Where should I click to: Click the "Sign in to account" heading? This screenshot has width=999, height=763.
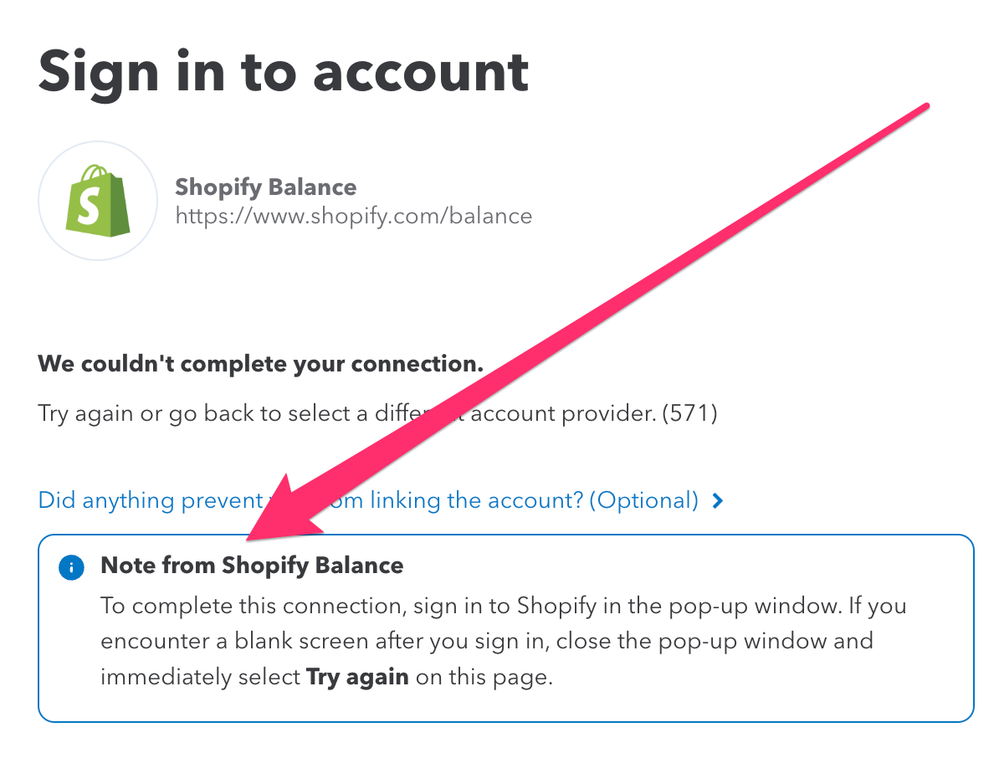283,71
